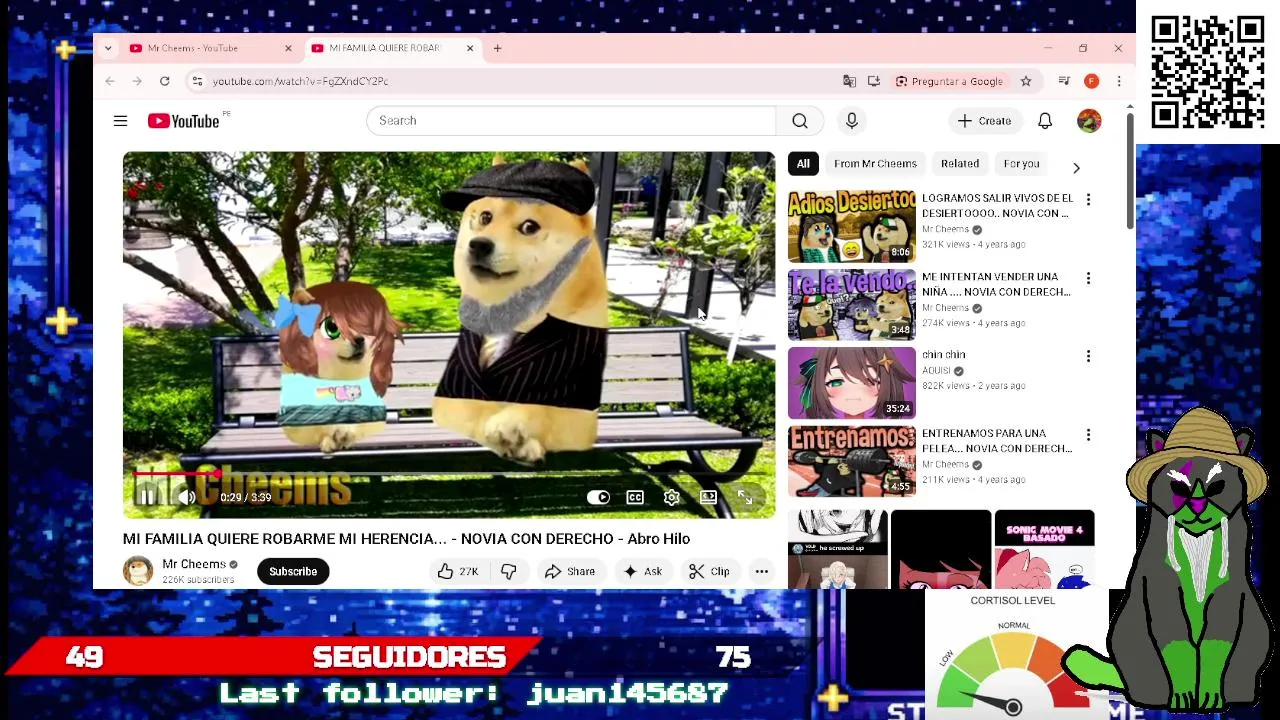Screen dimensions: 1280x720
Task: Open Mr Cheems channel avatar
Action: [138, 571]
